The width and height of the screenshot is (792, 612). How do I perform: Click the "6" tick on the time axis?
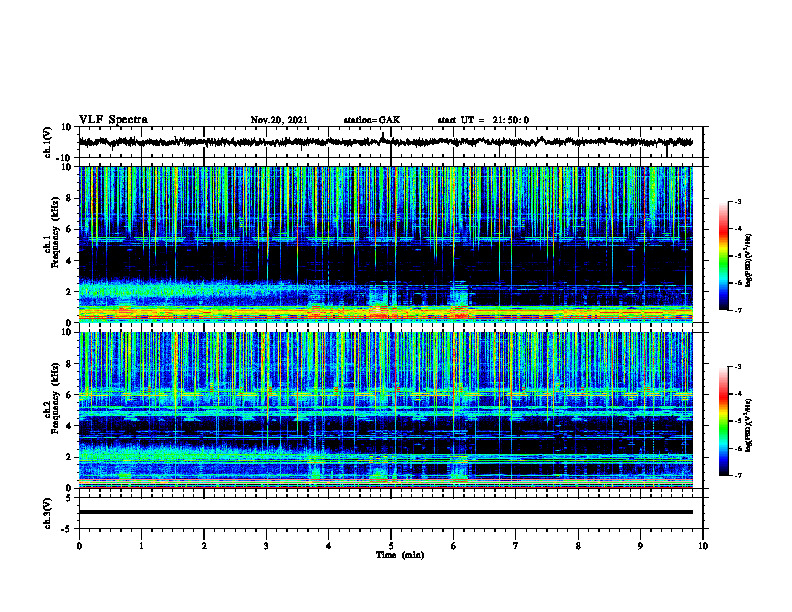[x=454, y=546]
